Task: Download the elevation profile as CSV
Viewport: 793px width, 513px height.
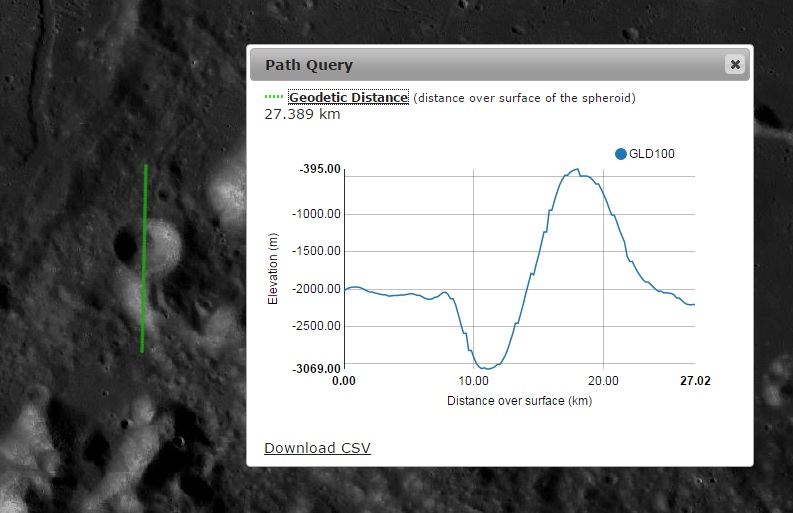Action: [x=317, y=447]
